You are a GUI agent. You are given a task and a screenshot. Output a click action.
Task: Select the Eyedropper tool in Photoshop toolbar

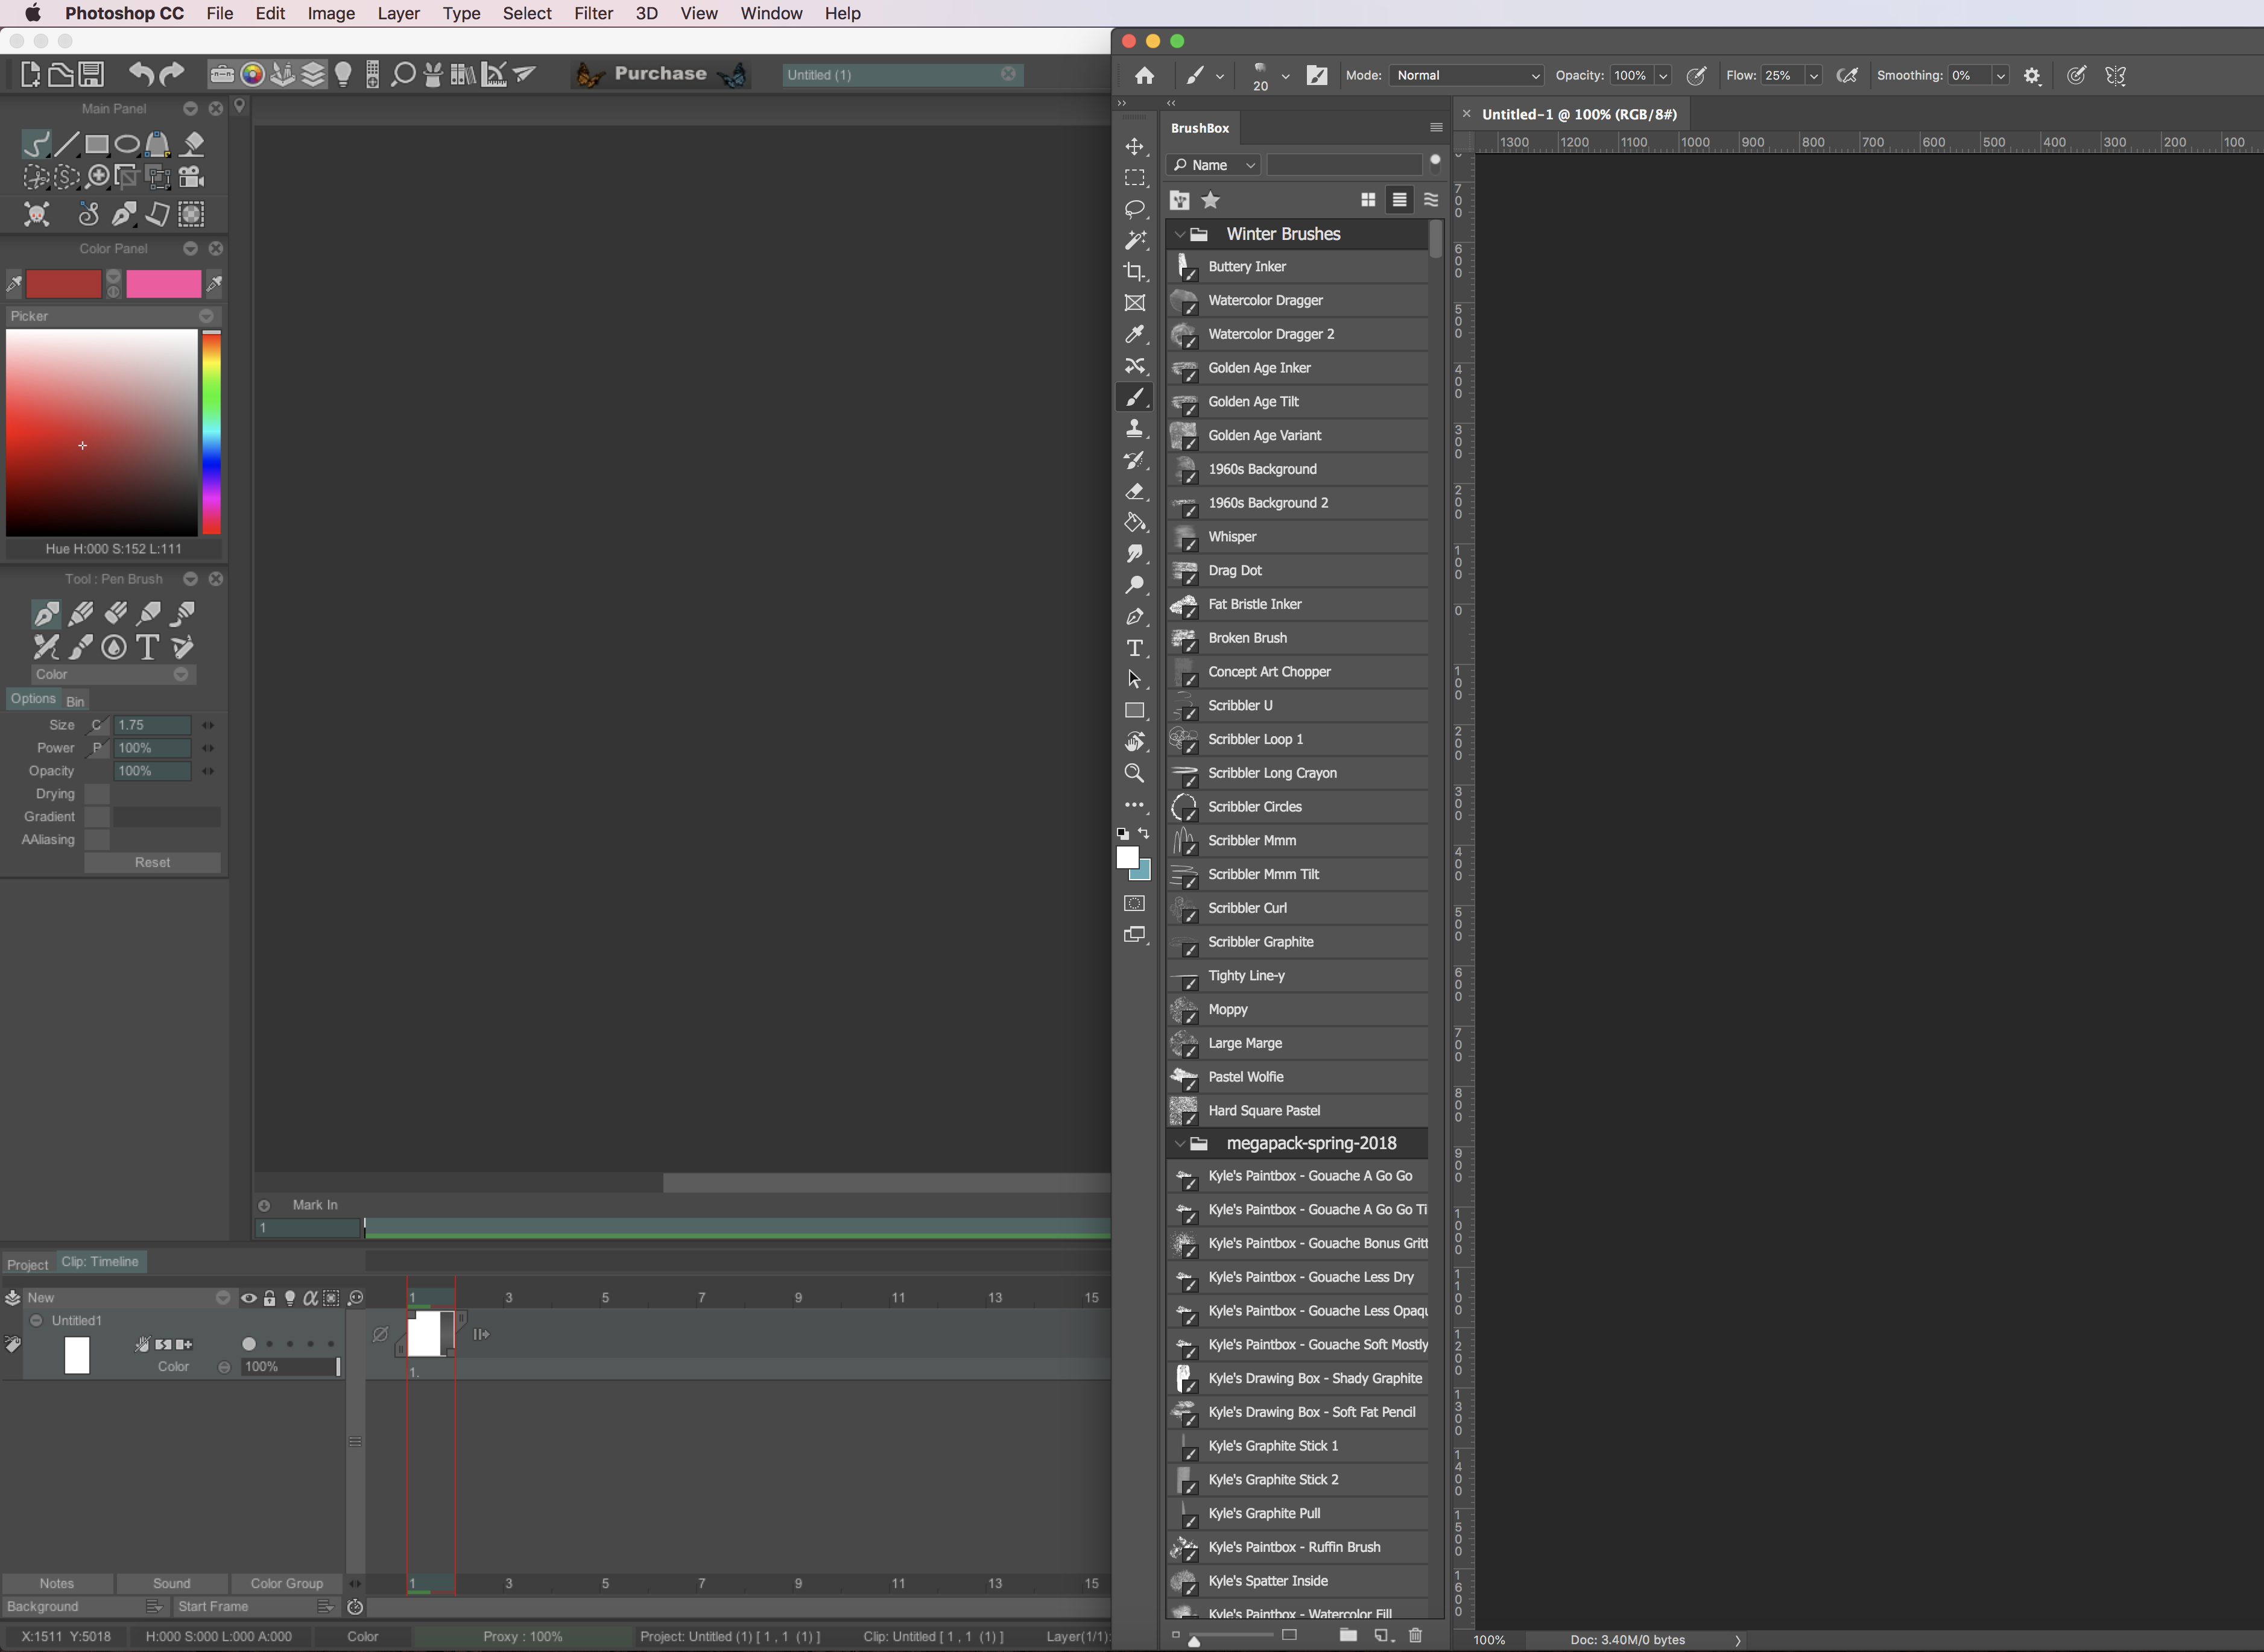1134,334
